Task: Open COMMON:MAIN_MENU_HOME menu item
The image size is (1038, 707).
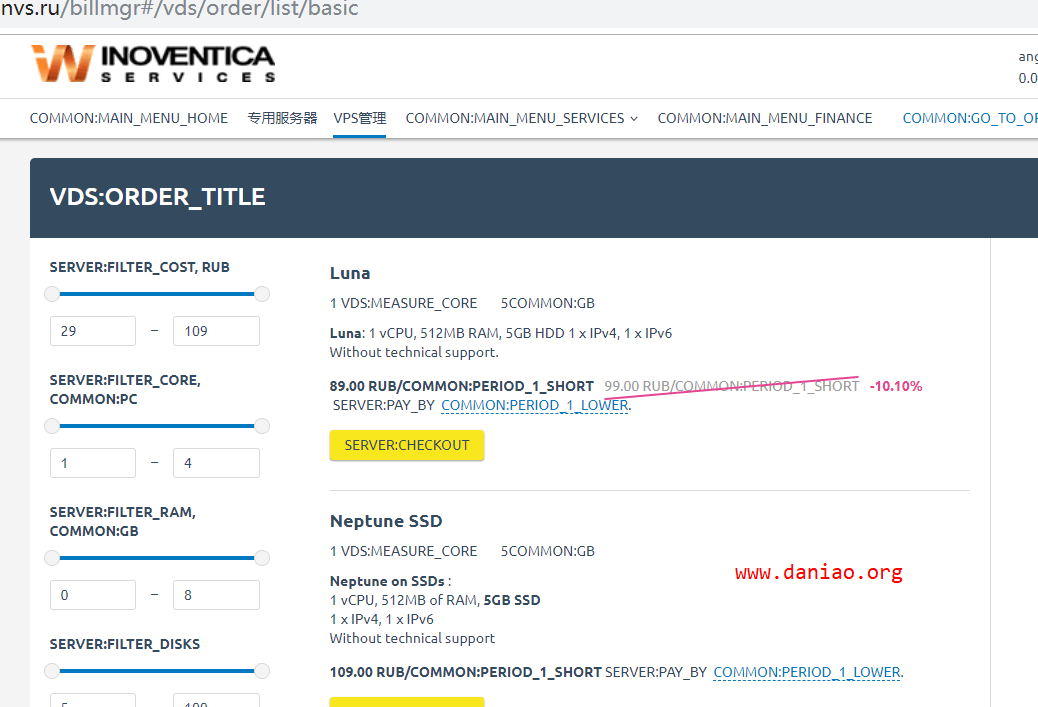Action: tap(128, 118)
